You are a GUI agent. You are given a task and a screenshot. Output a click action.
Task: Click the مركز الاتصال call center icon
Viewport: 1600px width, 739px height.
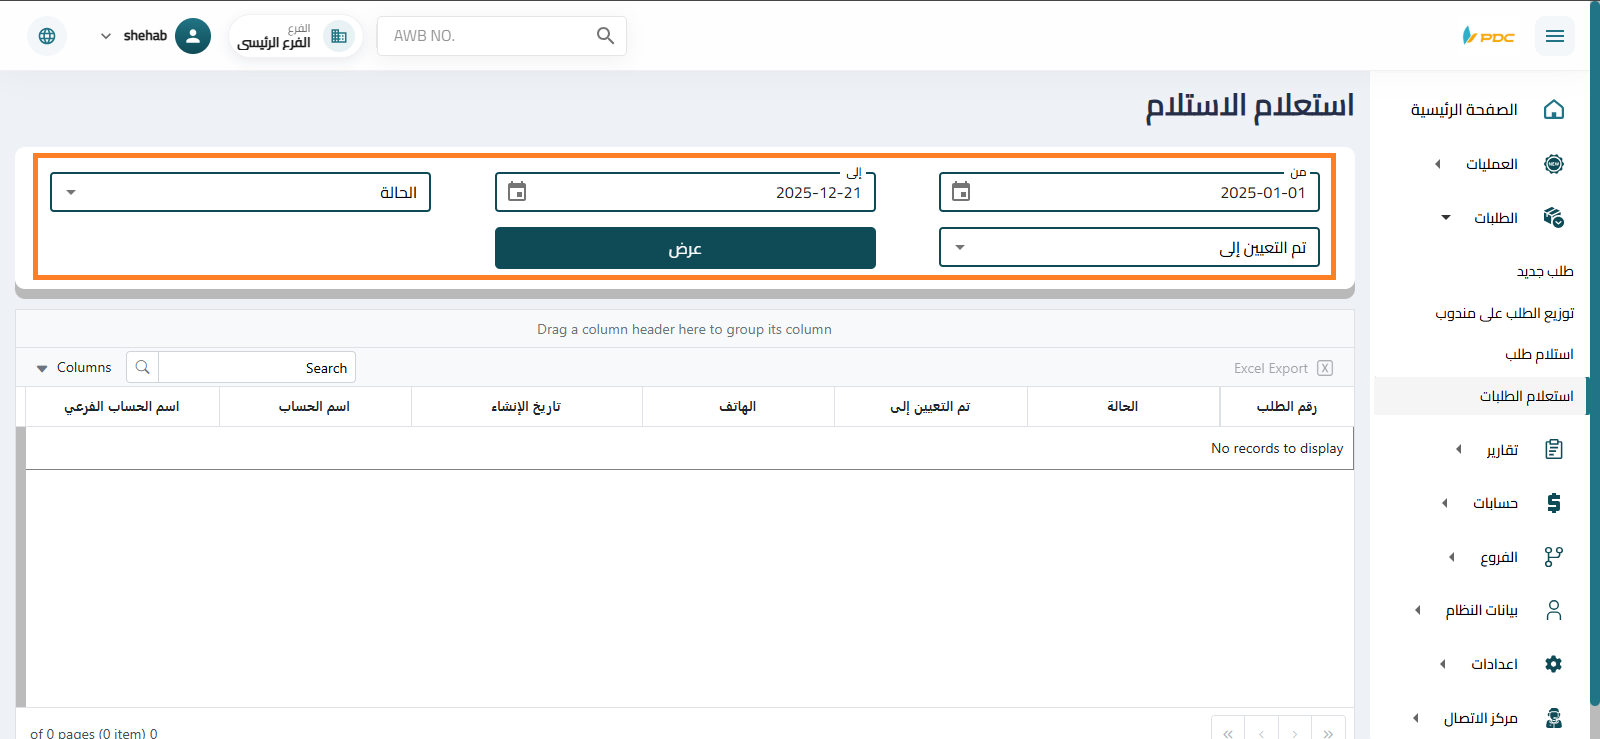[x=1553, y=717]
